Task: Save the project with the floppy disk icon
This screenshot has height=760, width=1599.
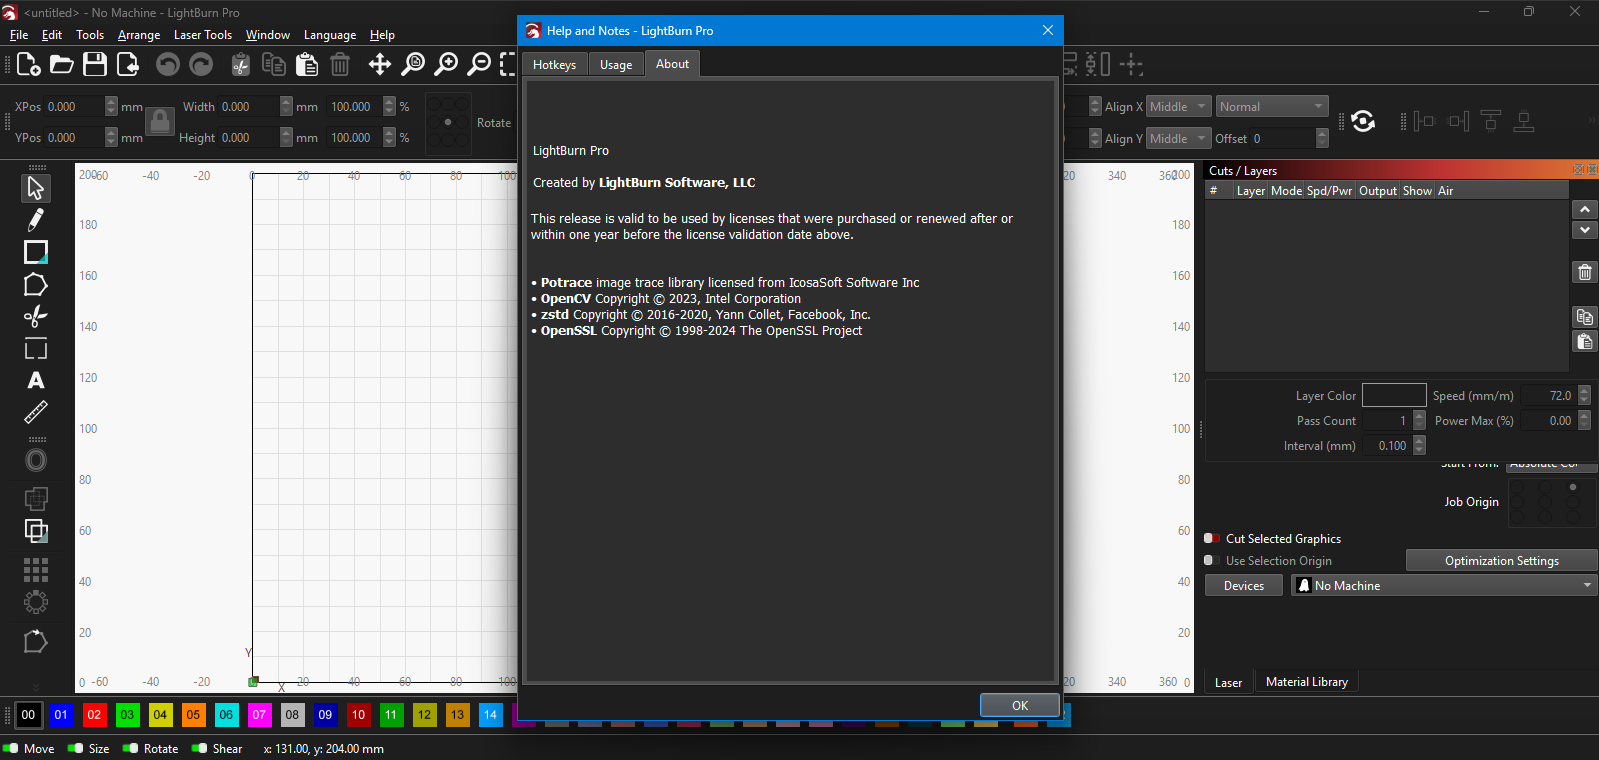Action: pos(95,65)
